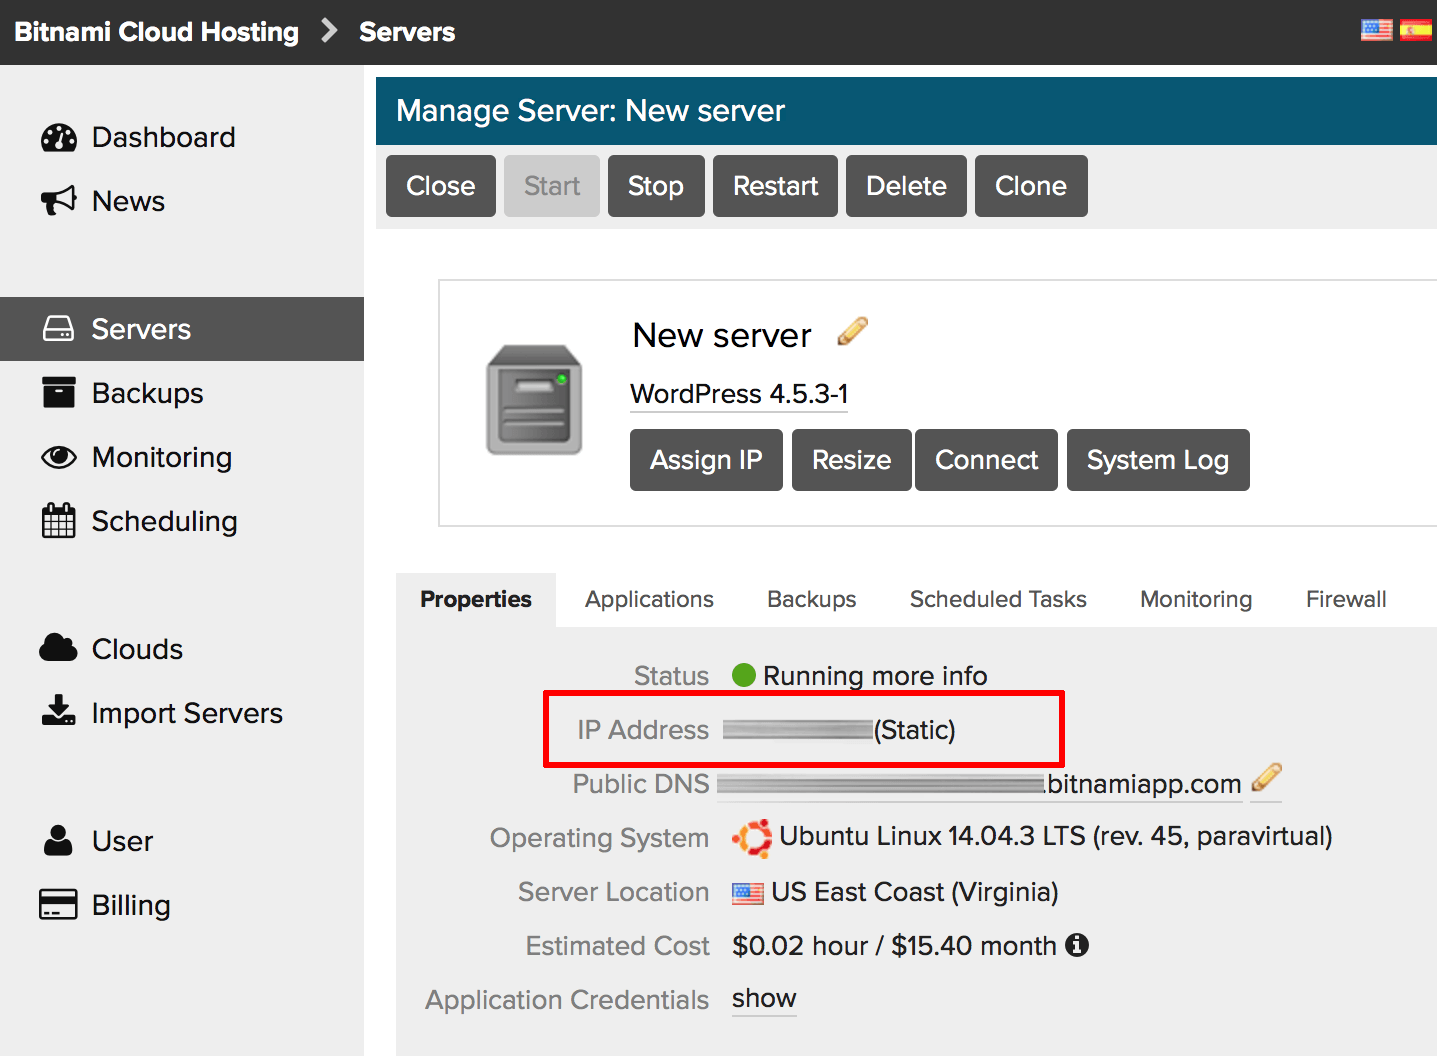
Task: Click the 'Running more info' status text
Action: pos(875,676)
